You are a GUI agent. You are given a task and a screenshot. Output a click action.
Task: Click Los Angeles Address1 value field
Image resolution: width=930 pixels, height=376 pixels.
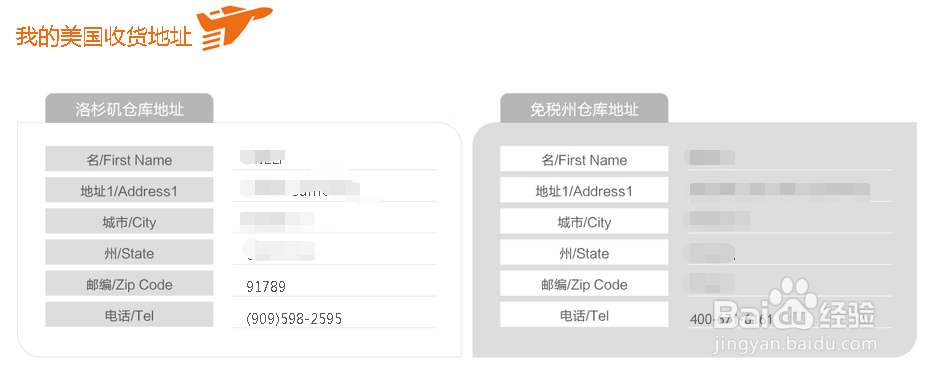click(x=335, y=190)
